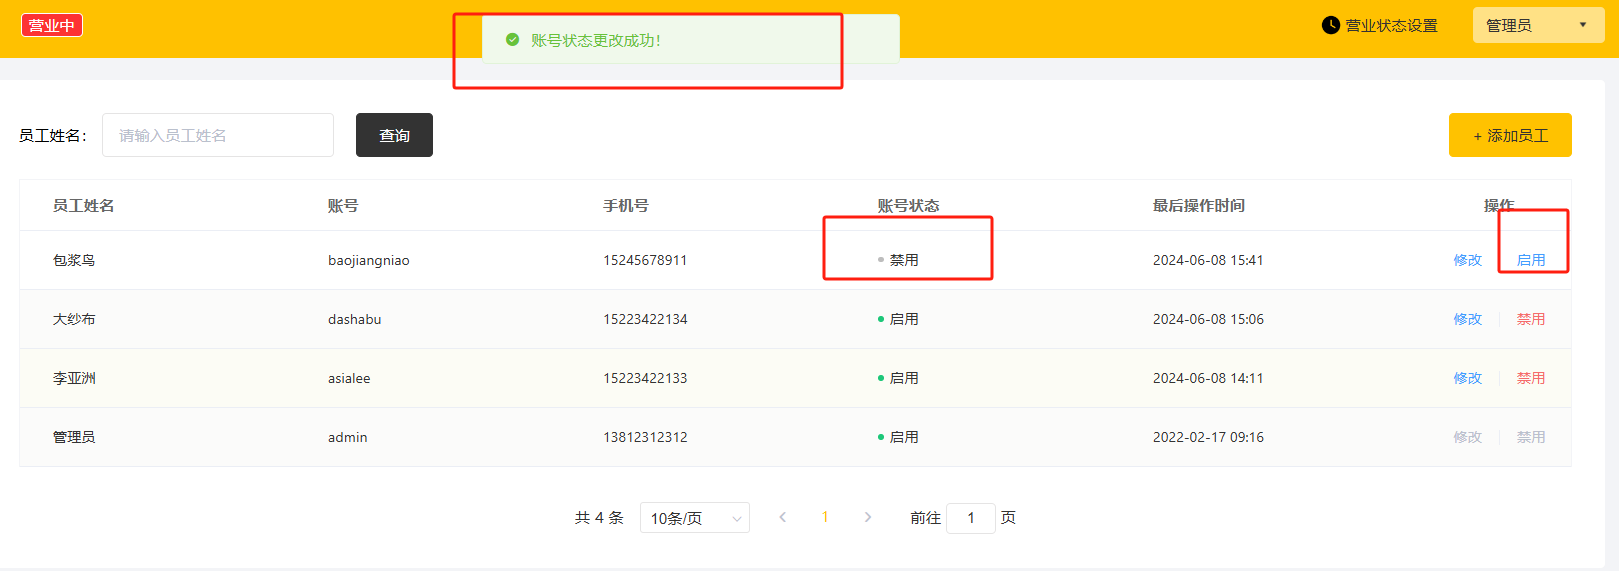Go to previous page with left arrow
Viewport: 1619px width, 571px height.
[782, 517]
